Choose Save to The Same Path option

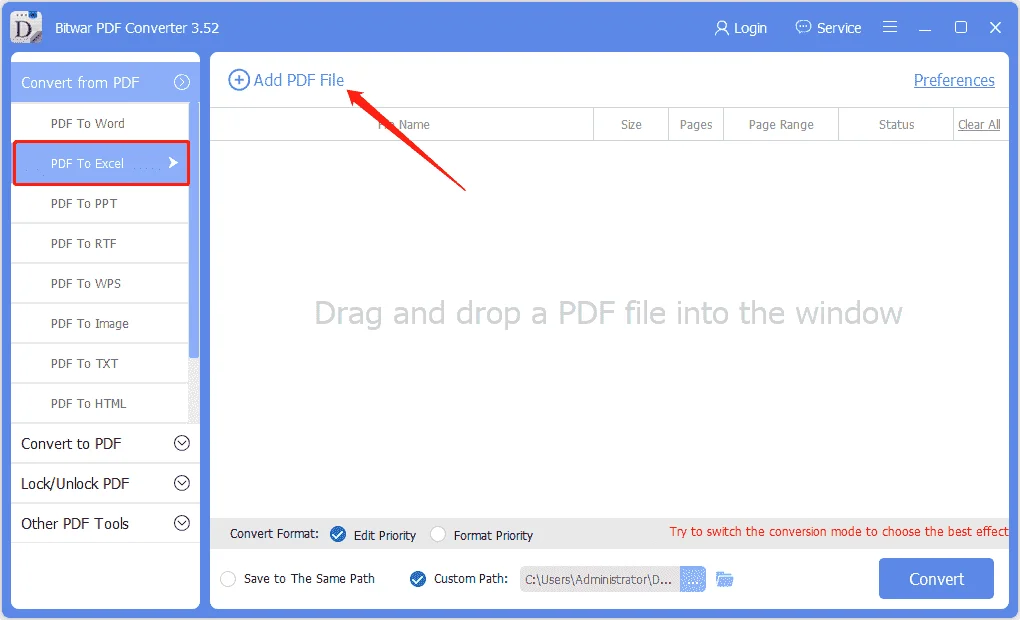click(228, 579)
